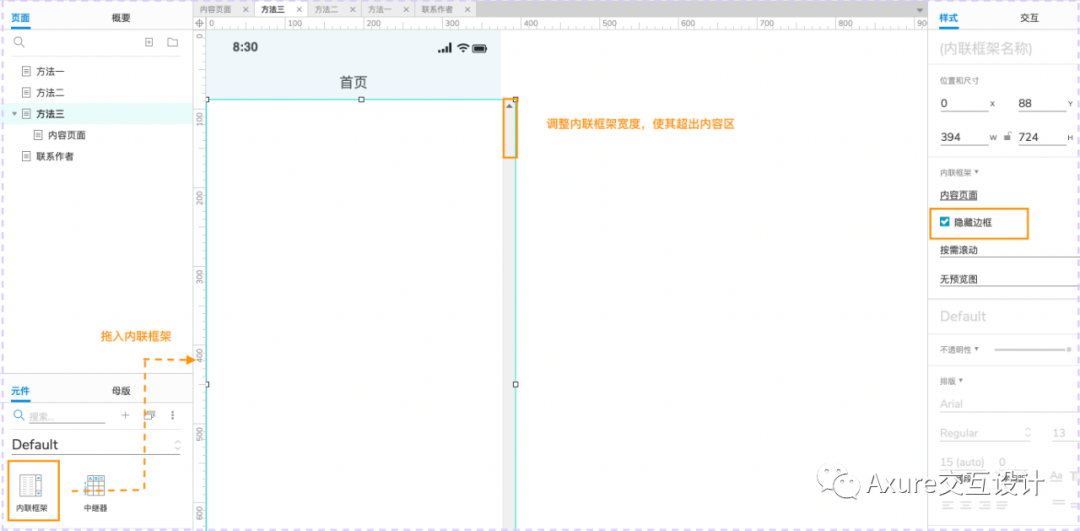Switch to the 元件 widgets tab
The height and width of the screenshot is (531, 1080).
[x=21, y=391]
